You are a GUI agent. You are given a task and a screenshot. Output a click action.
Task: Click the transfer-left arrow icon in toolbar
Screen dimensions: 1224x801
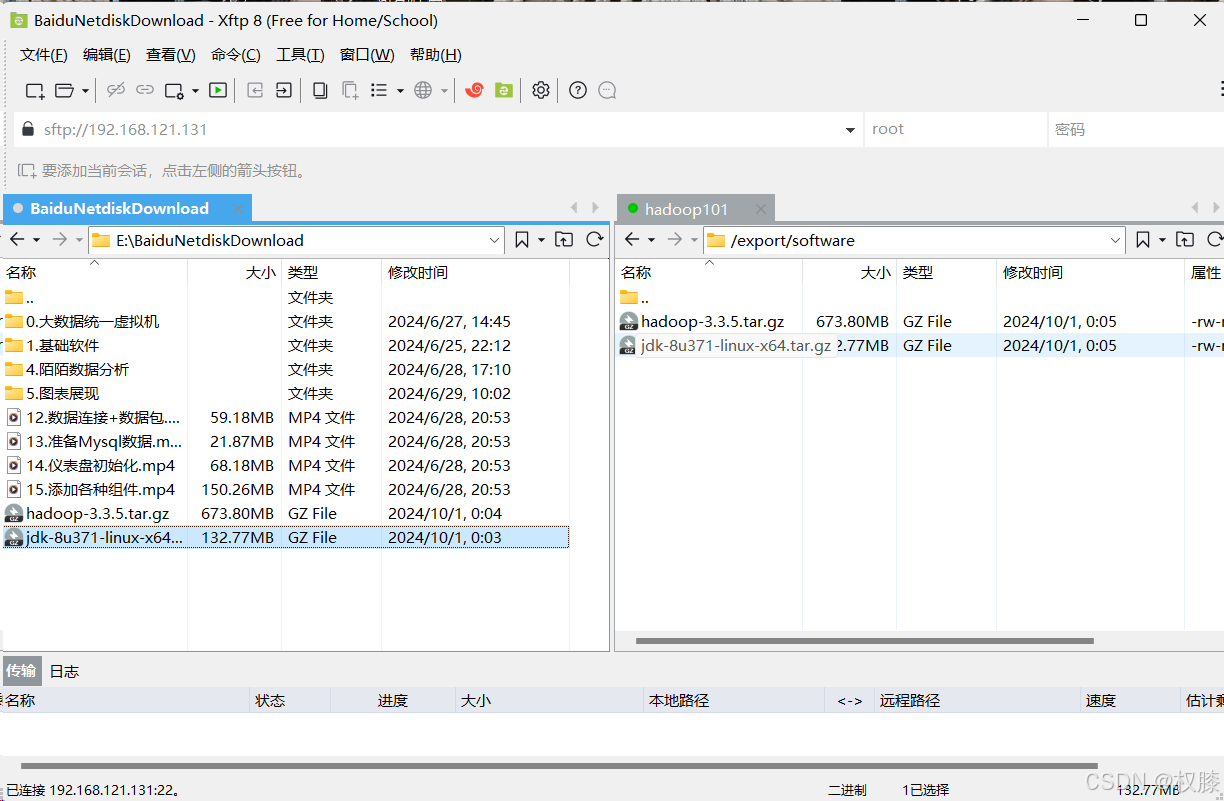coord(255,90)
